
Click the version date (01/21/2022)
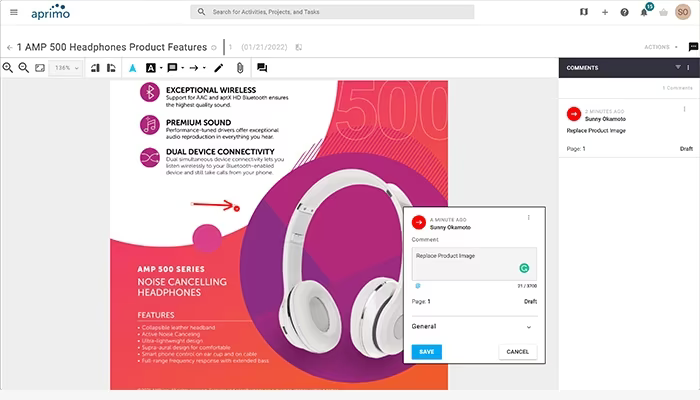(x=264, y=47)
